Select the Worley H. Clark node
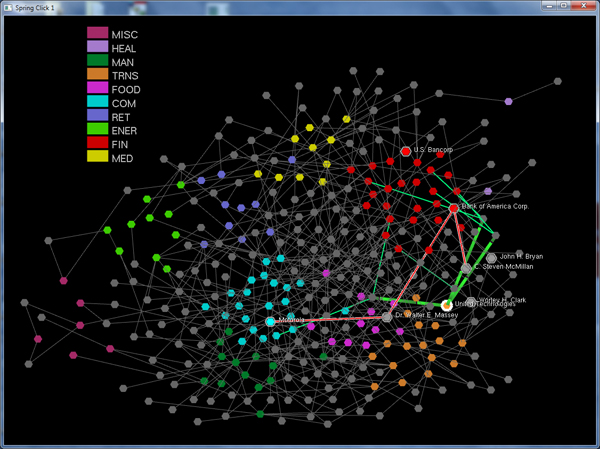 (471, 301)
